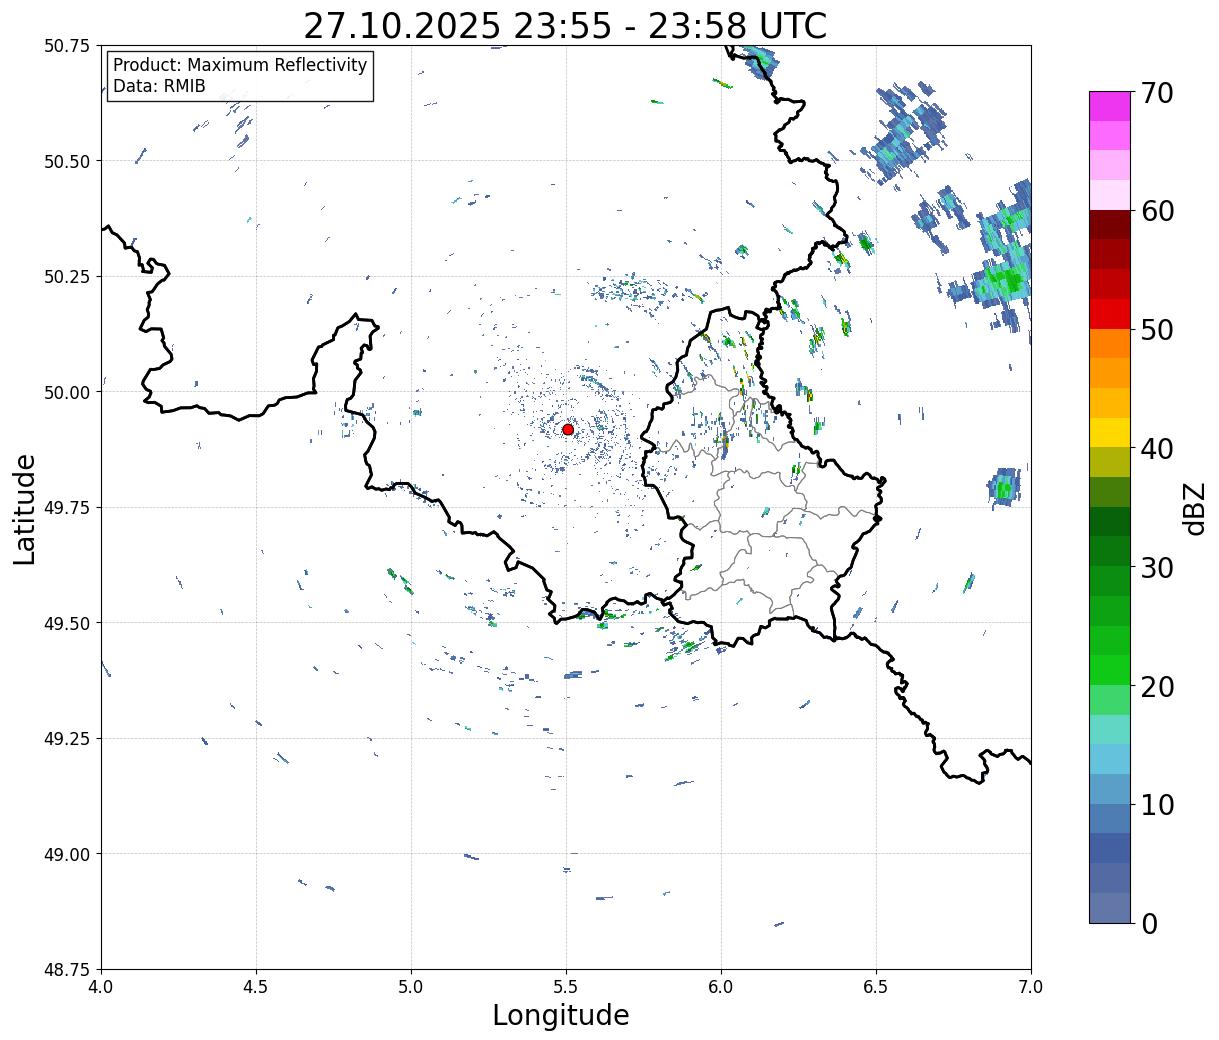
Task: Click colorbar tick label 50
Action: (x=1156, y=329)
